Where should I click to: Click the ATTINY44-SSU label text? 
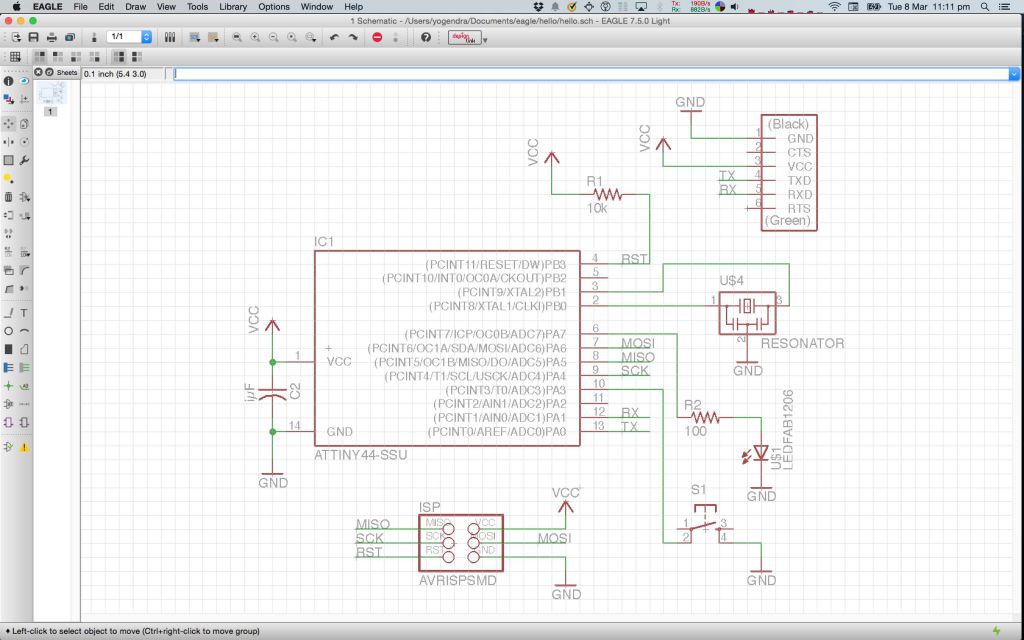(360, 455)
